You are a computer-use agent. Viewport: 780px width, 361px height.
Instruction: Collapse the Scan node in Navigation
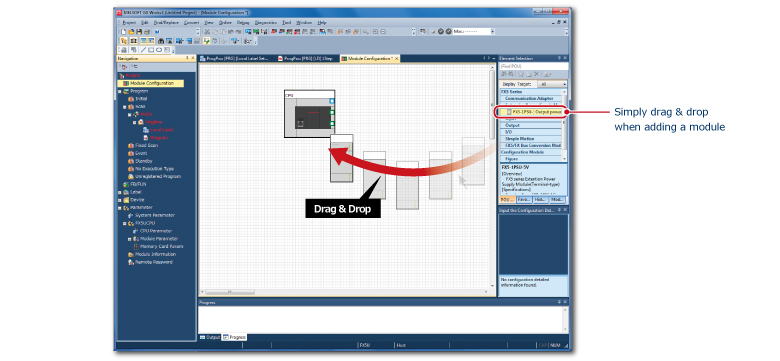point(125,107)
